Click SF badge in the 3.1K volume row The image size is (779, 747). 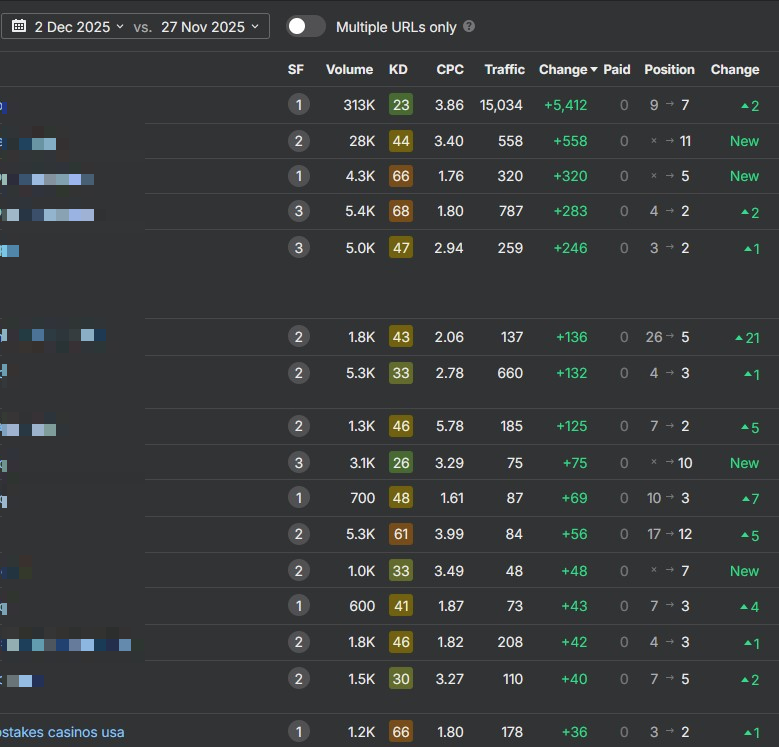click(x=299, y=463)
